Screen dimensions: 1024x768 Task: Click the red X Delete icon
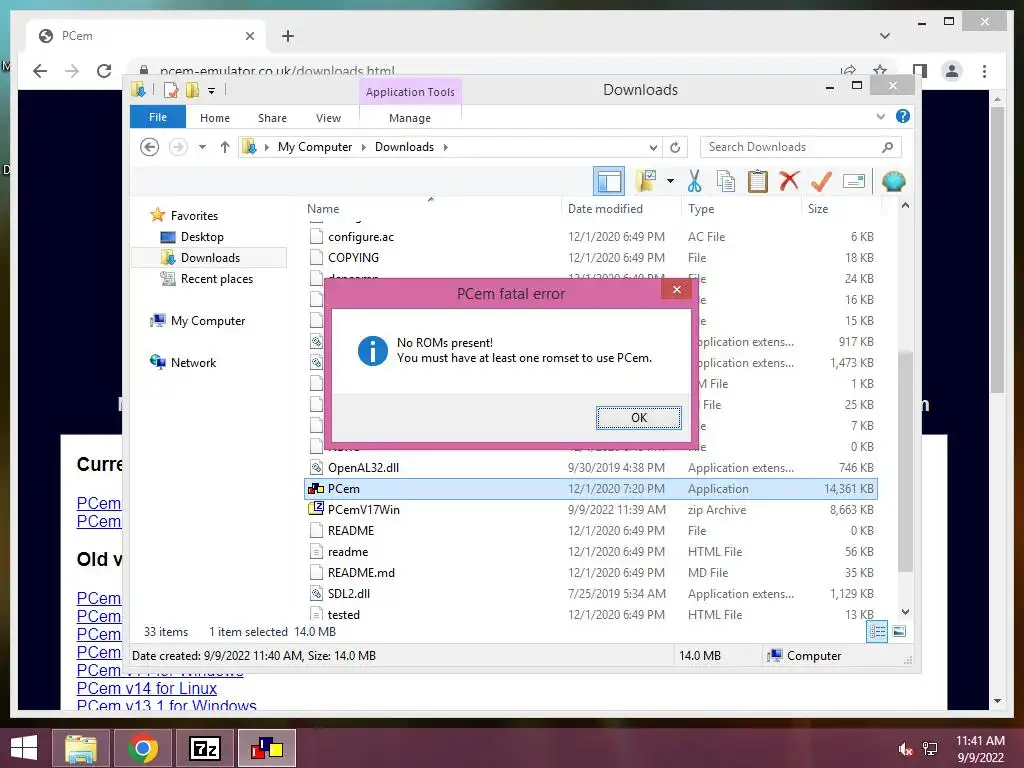click(789, 180)
